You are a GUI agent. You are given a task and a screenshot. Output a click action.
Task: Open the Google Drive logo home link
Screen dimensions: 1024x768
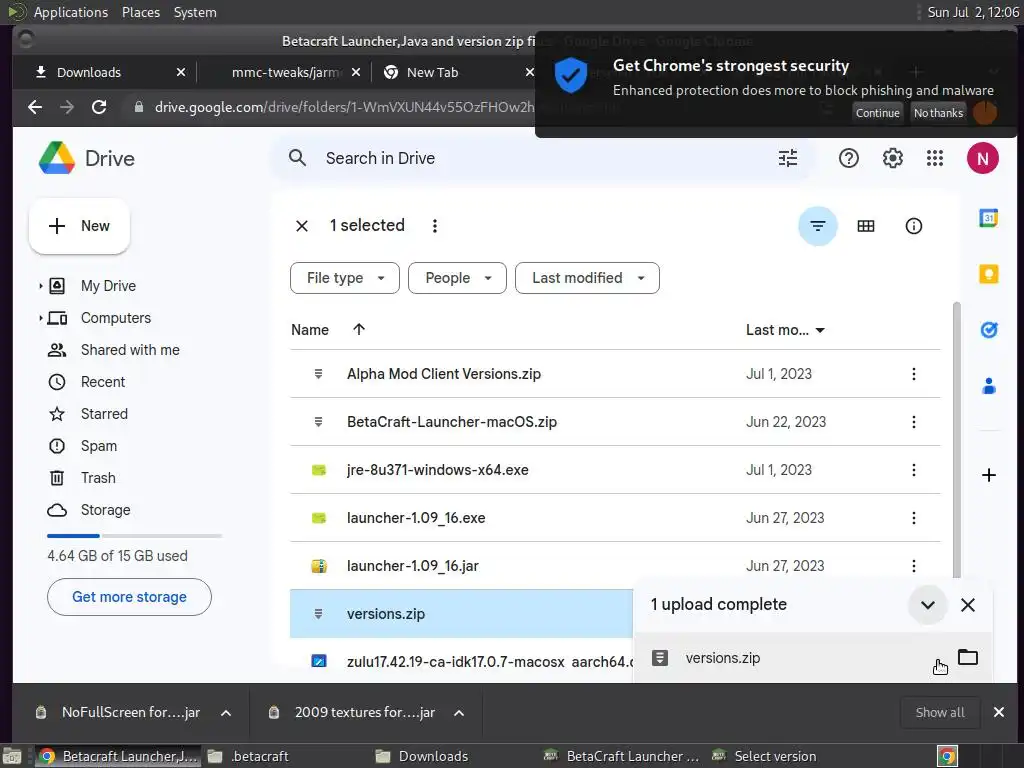(87, 158)
